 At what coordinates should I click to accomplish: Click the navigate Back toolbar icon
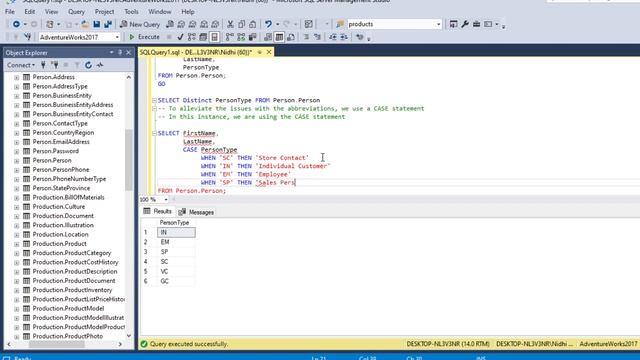(16, 24)
